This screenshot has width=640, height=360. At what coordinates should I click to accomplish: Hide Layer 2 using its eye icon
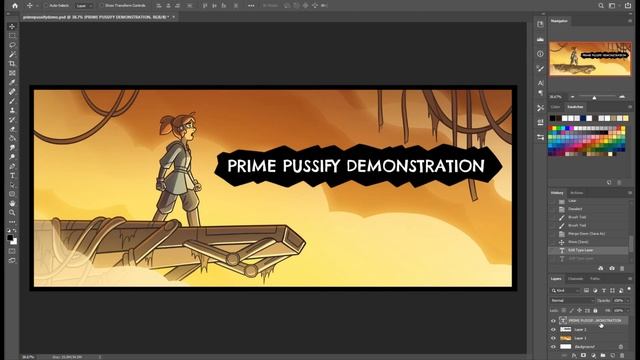tap(553, 329)
